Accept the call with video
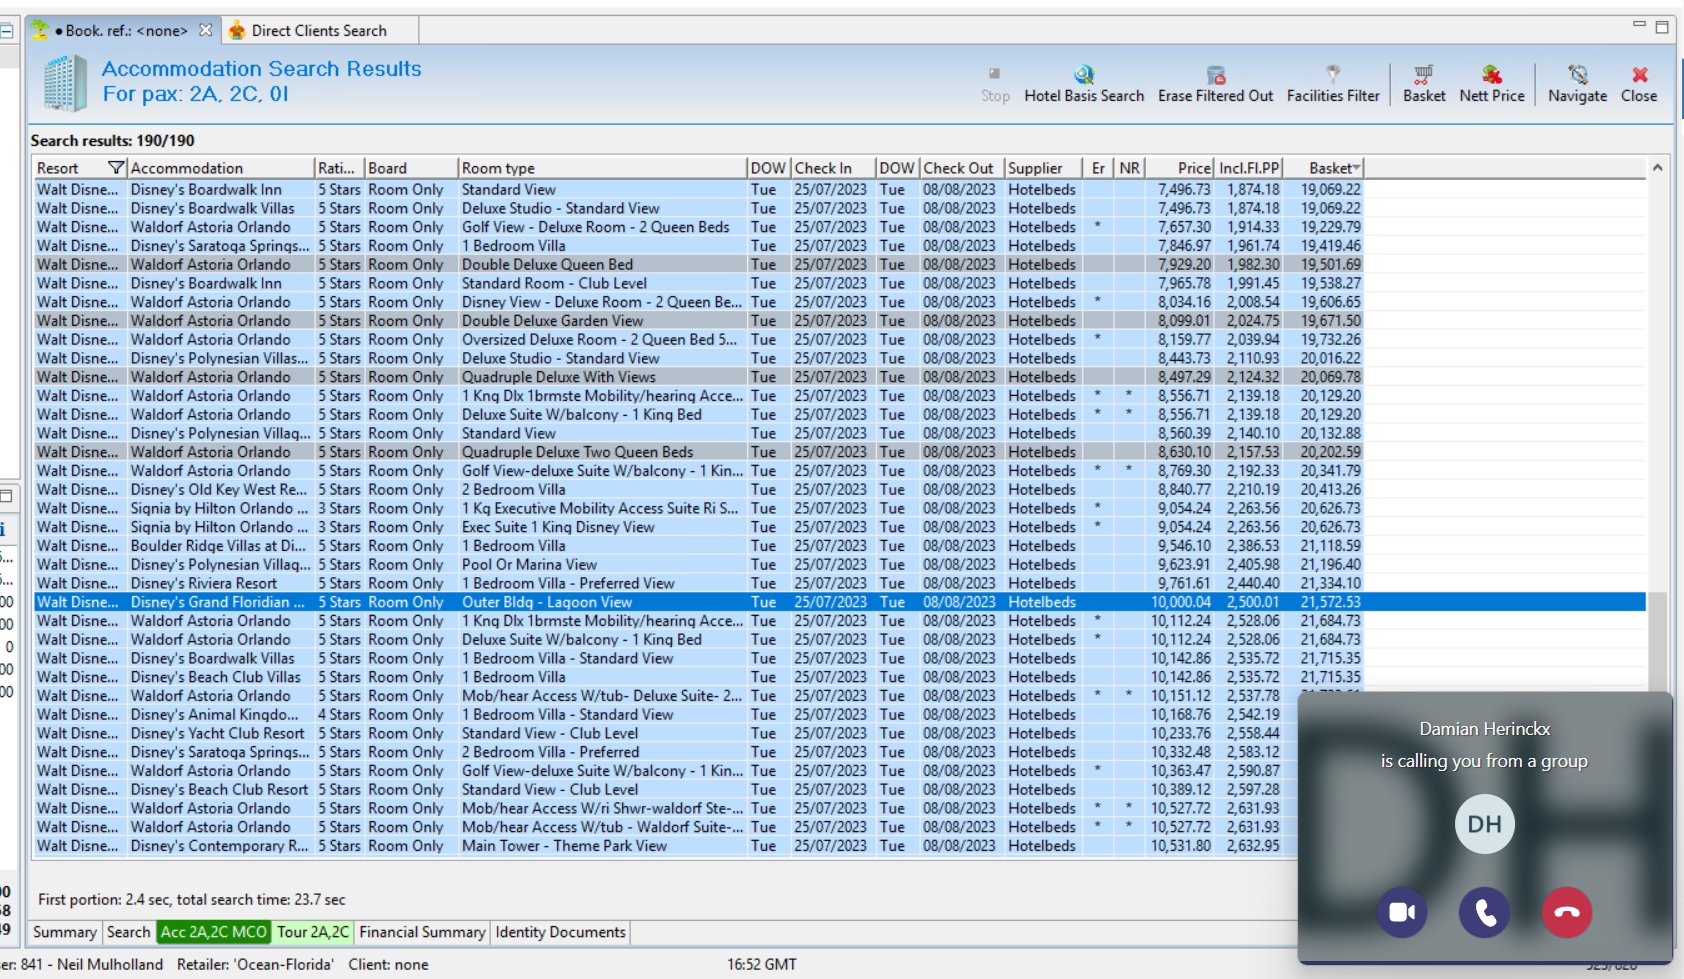The height and width of the screenshot is (979, 1684). (1402, 912)
